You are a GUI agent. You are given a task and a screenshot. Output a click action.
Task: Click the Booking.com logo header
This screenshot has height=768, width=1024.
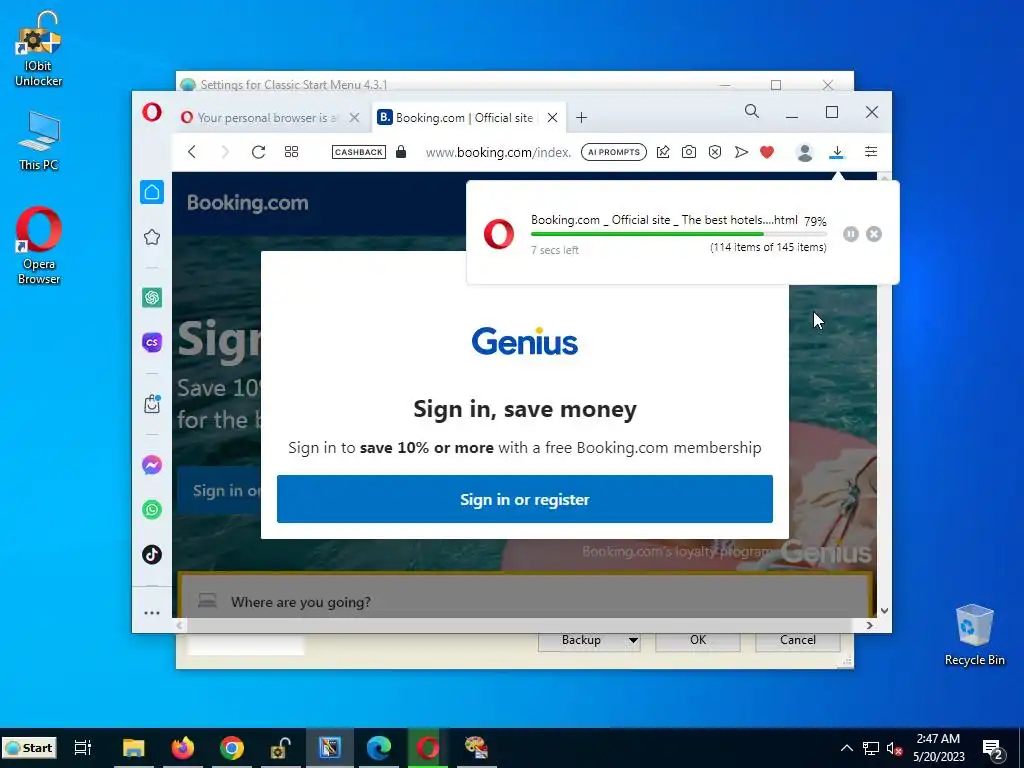pos(248,202)
